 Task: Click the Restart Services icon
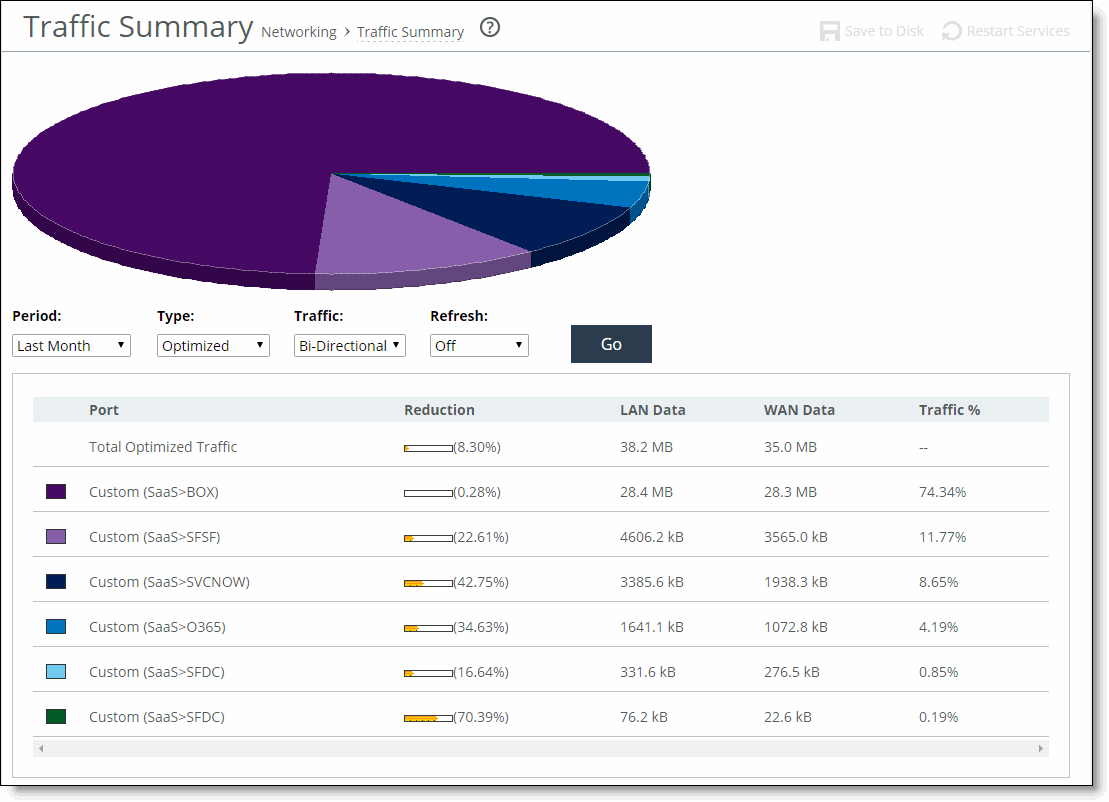click(x=952, y=31)
